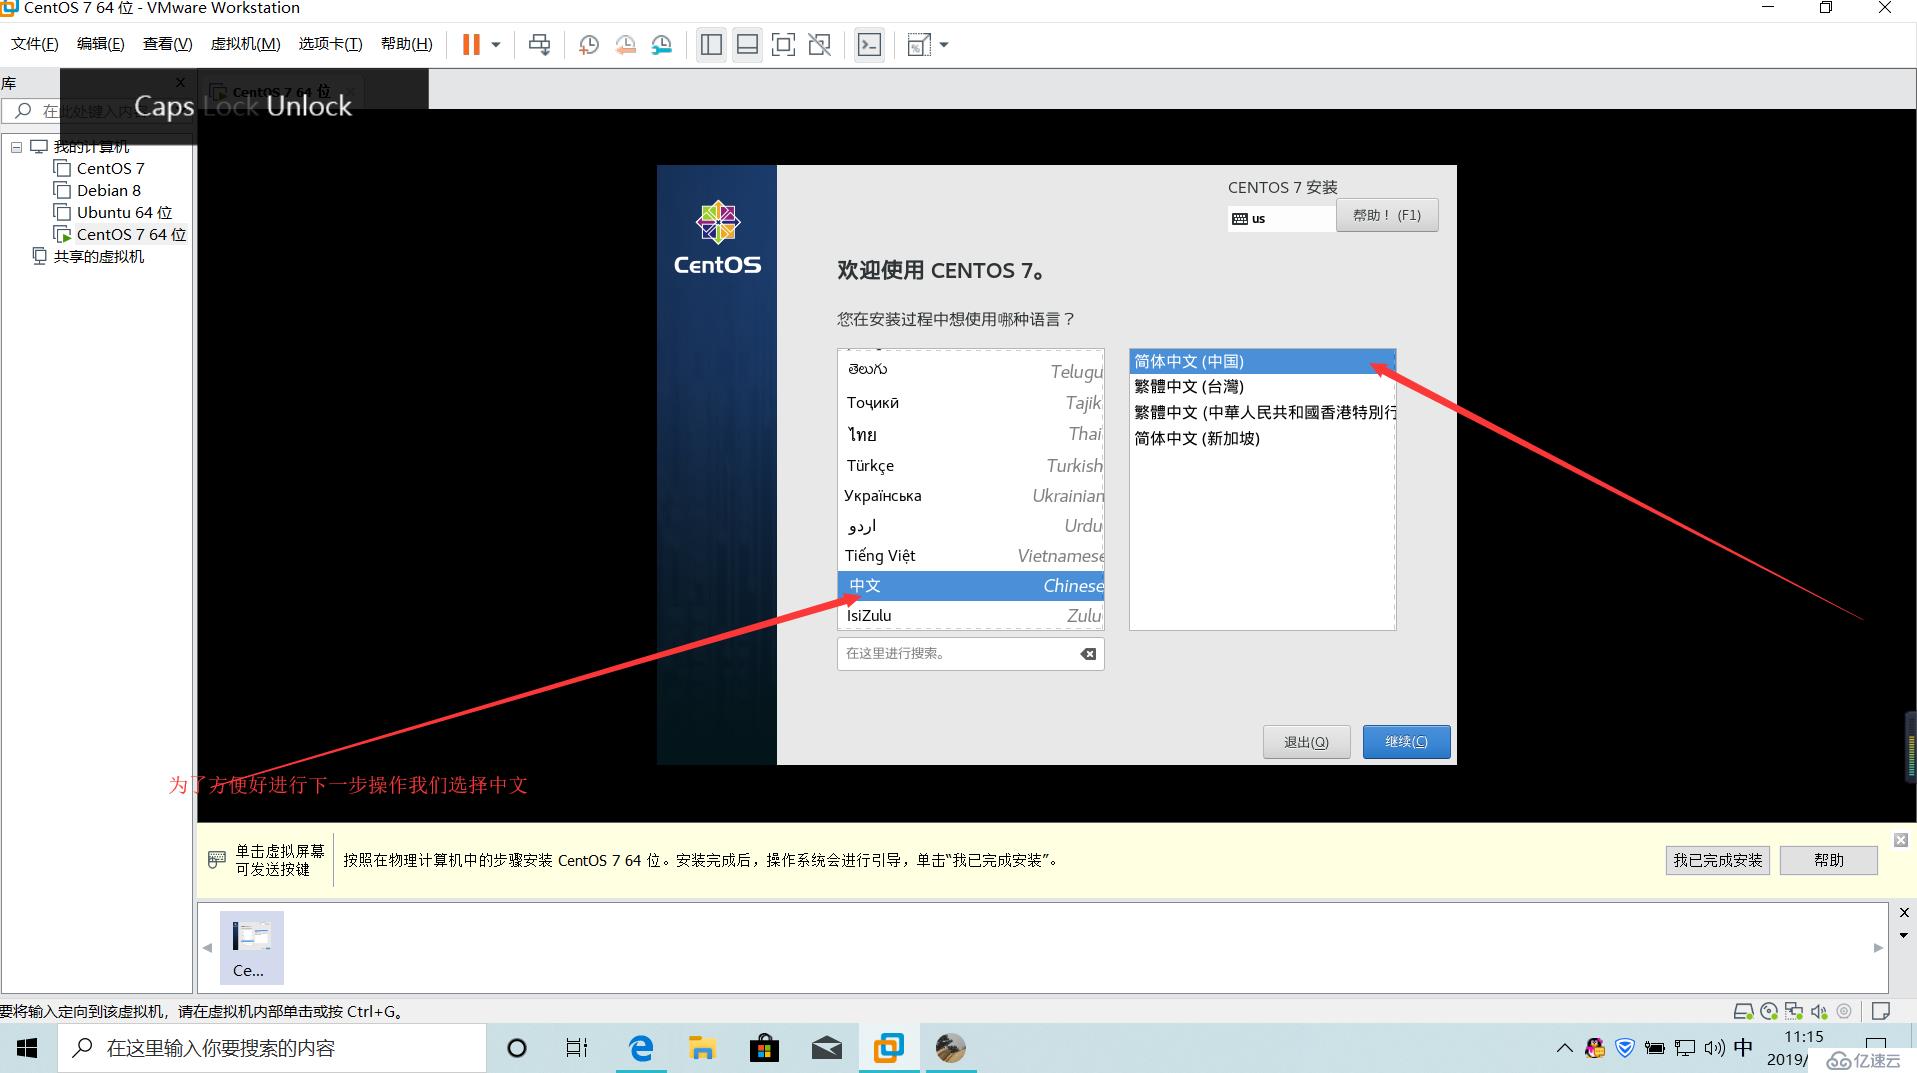Select Debian 8 in the library
This screenshot has width=1917, height=1073.
pos(108,190)
